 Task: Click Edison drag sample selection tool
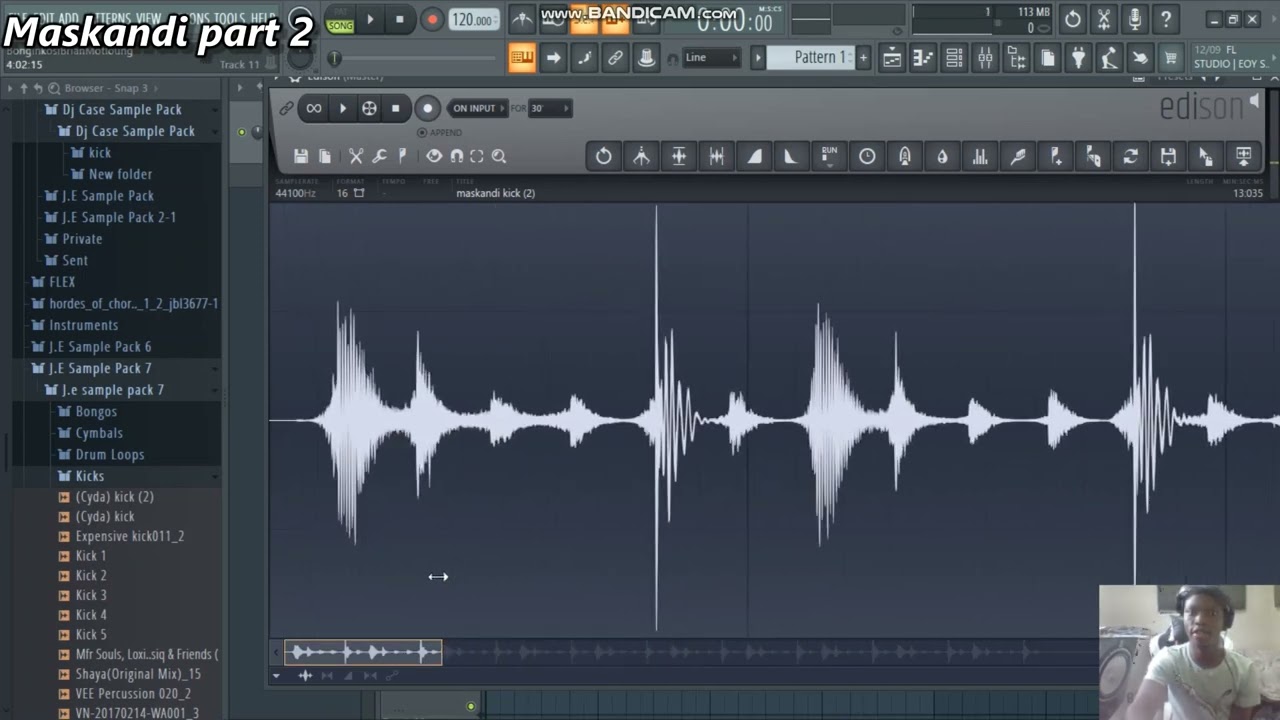click(1206, 156)
